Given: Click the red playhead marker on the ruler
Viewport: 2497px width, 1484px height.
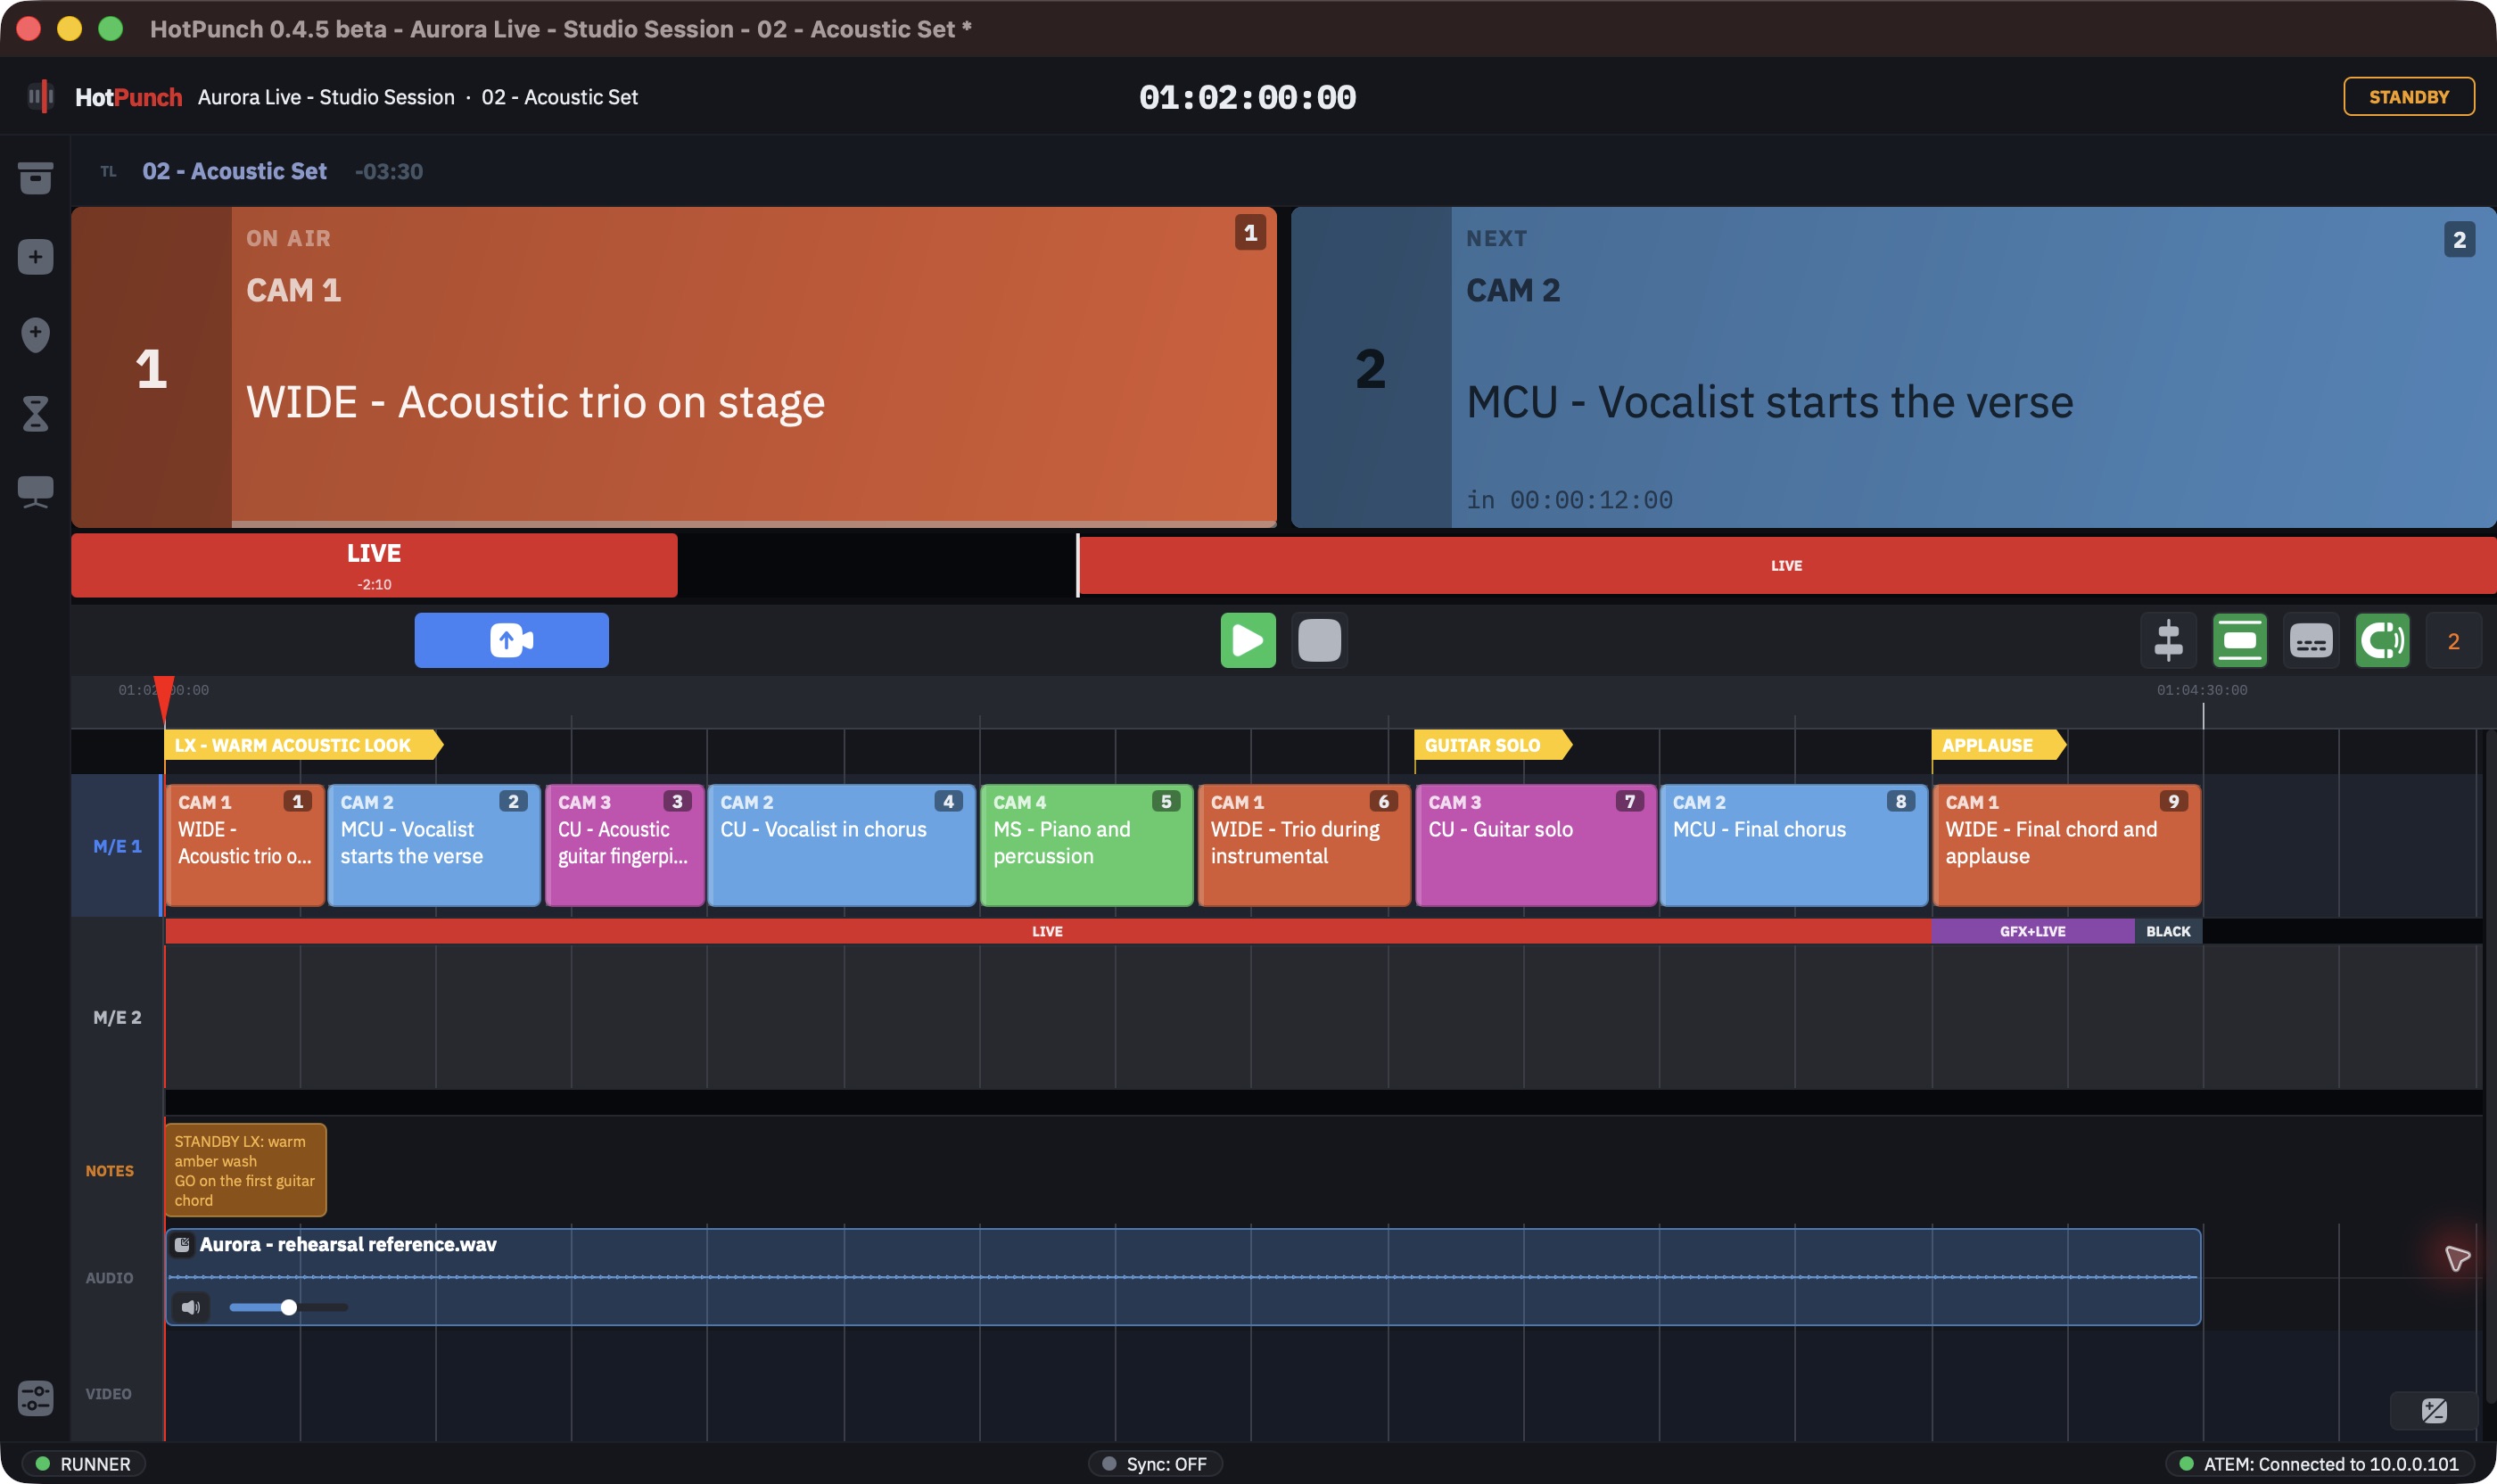Looking at the screenshot, I should tap(164, 697).
